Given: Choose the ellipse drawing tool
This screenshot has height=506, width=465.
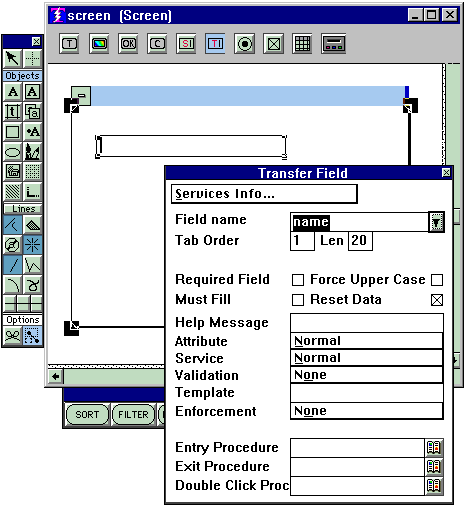Looking at the screenshot, I should tap(13, 152).
